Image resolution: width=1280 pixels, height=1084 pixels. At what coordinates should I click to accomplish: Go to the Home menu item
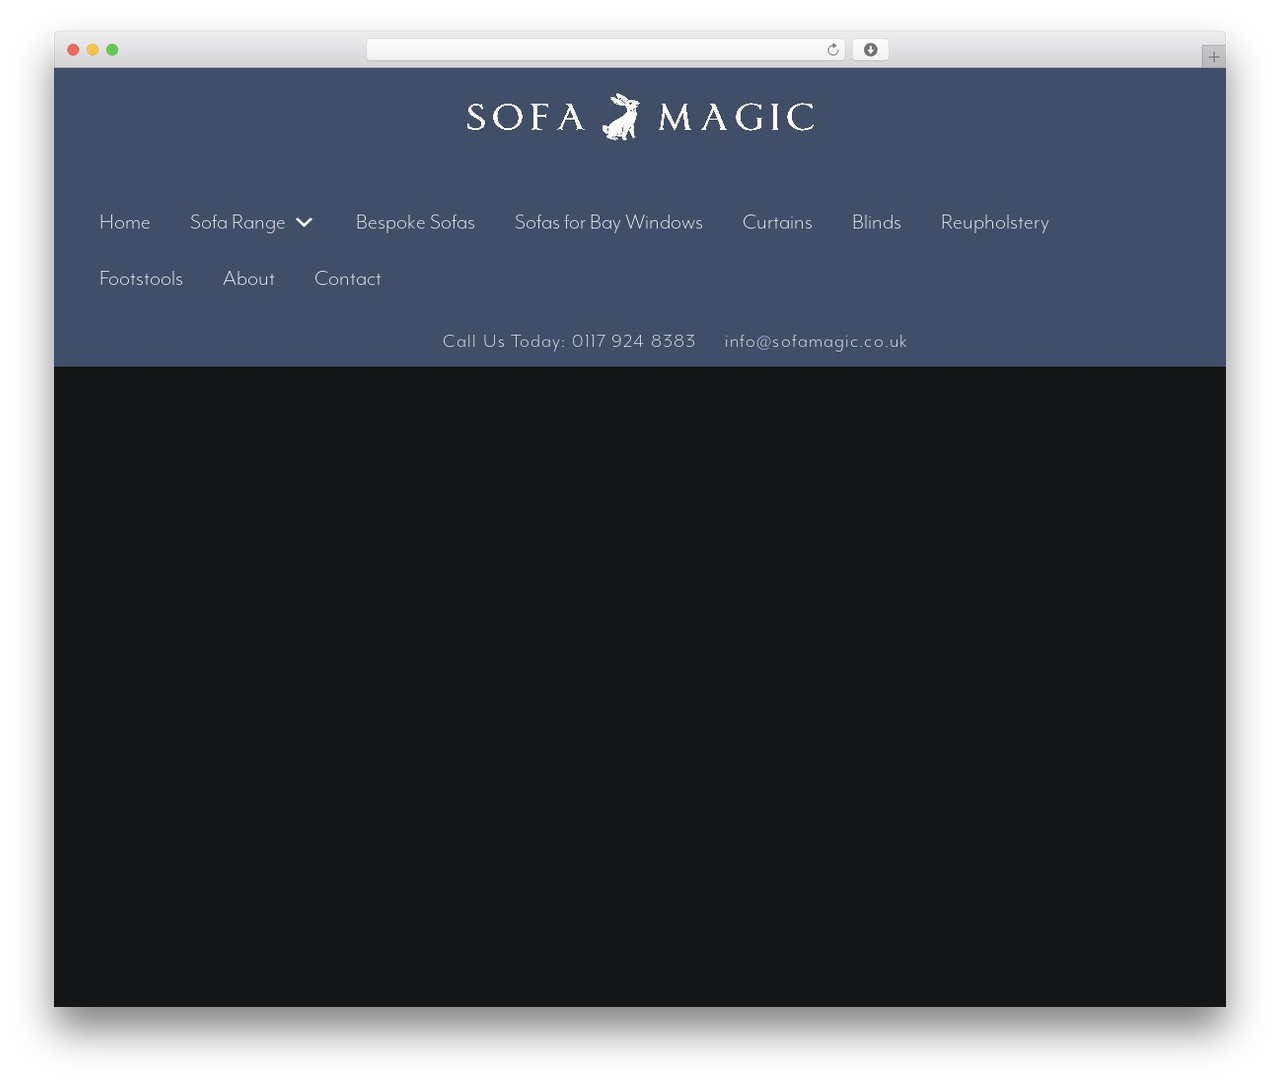125,222
